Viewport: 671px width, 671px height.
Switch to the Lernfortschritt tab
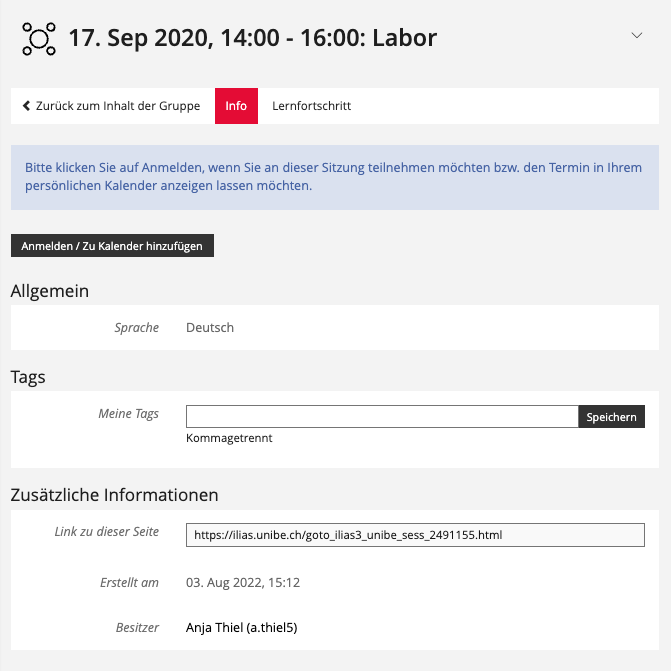pyautogui.click(x=311, y=106)
